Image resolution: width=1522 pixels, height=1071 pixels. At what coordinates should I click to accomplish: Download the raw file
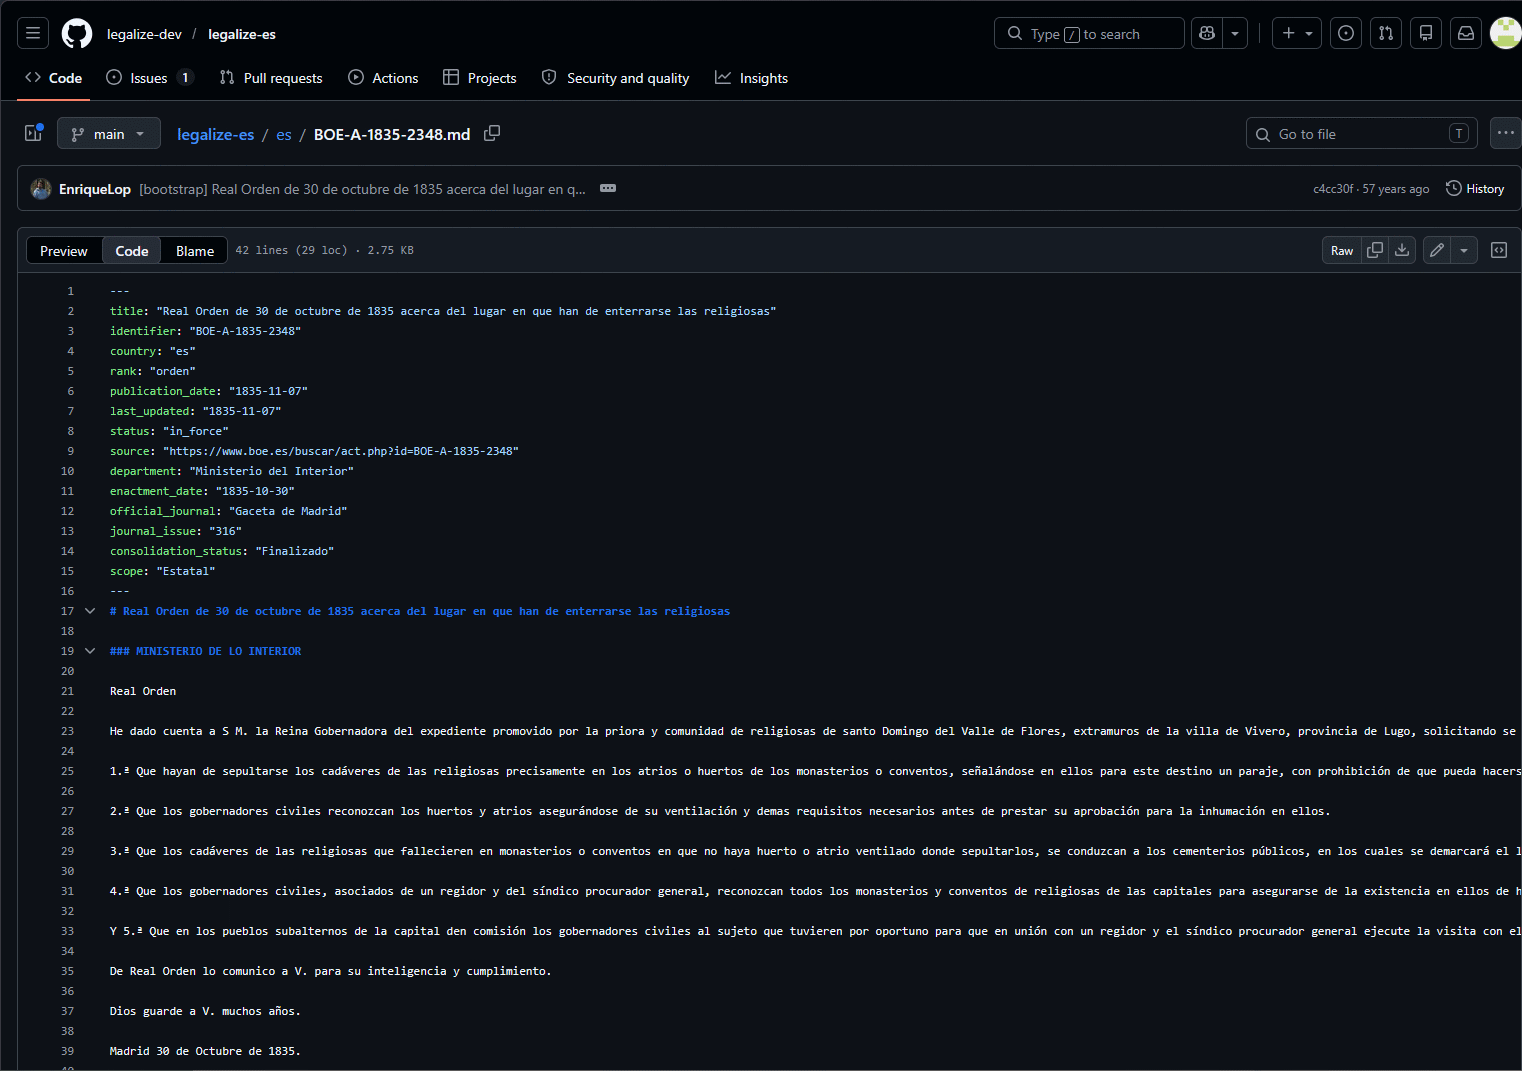pos(1402,251)
